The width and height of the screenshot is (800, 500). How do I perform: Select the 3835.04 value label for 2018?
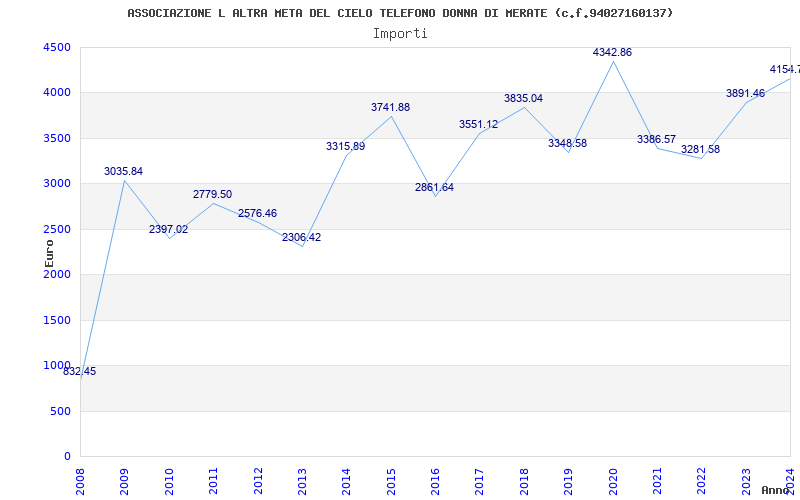(523, 98)
